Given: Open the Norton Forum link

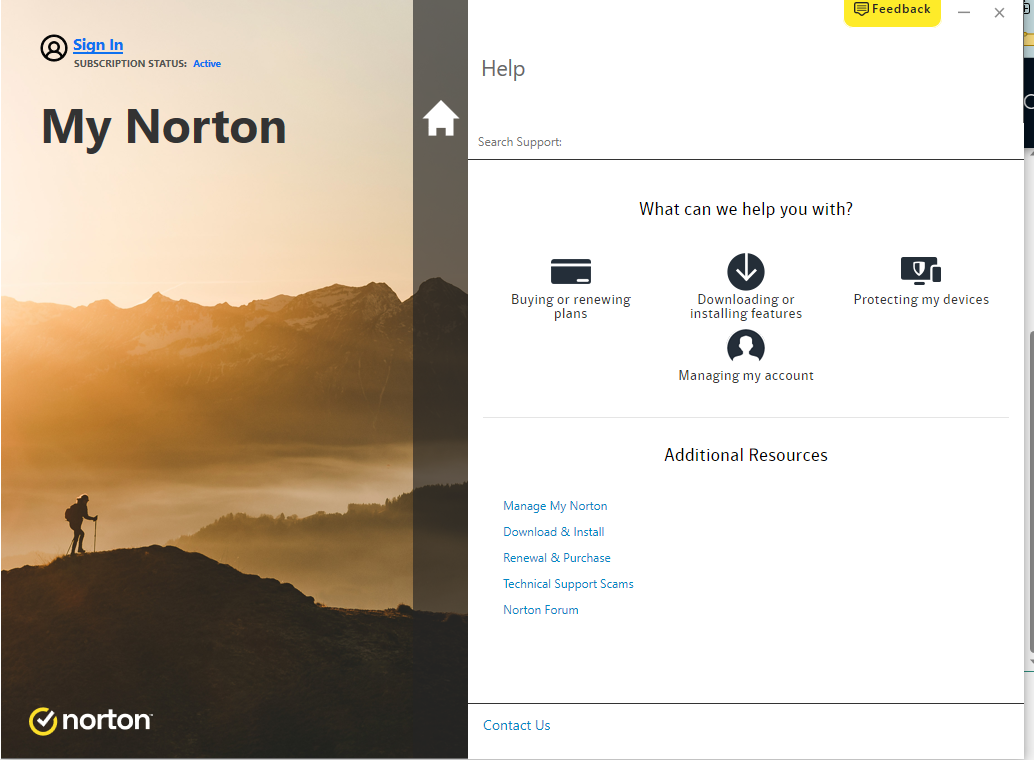Looking at the screenshot, I should [x=541, y=610].
